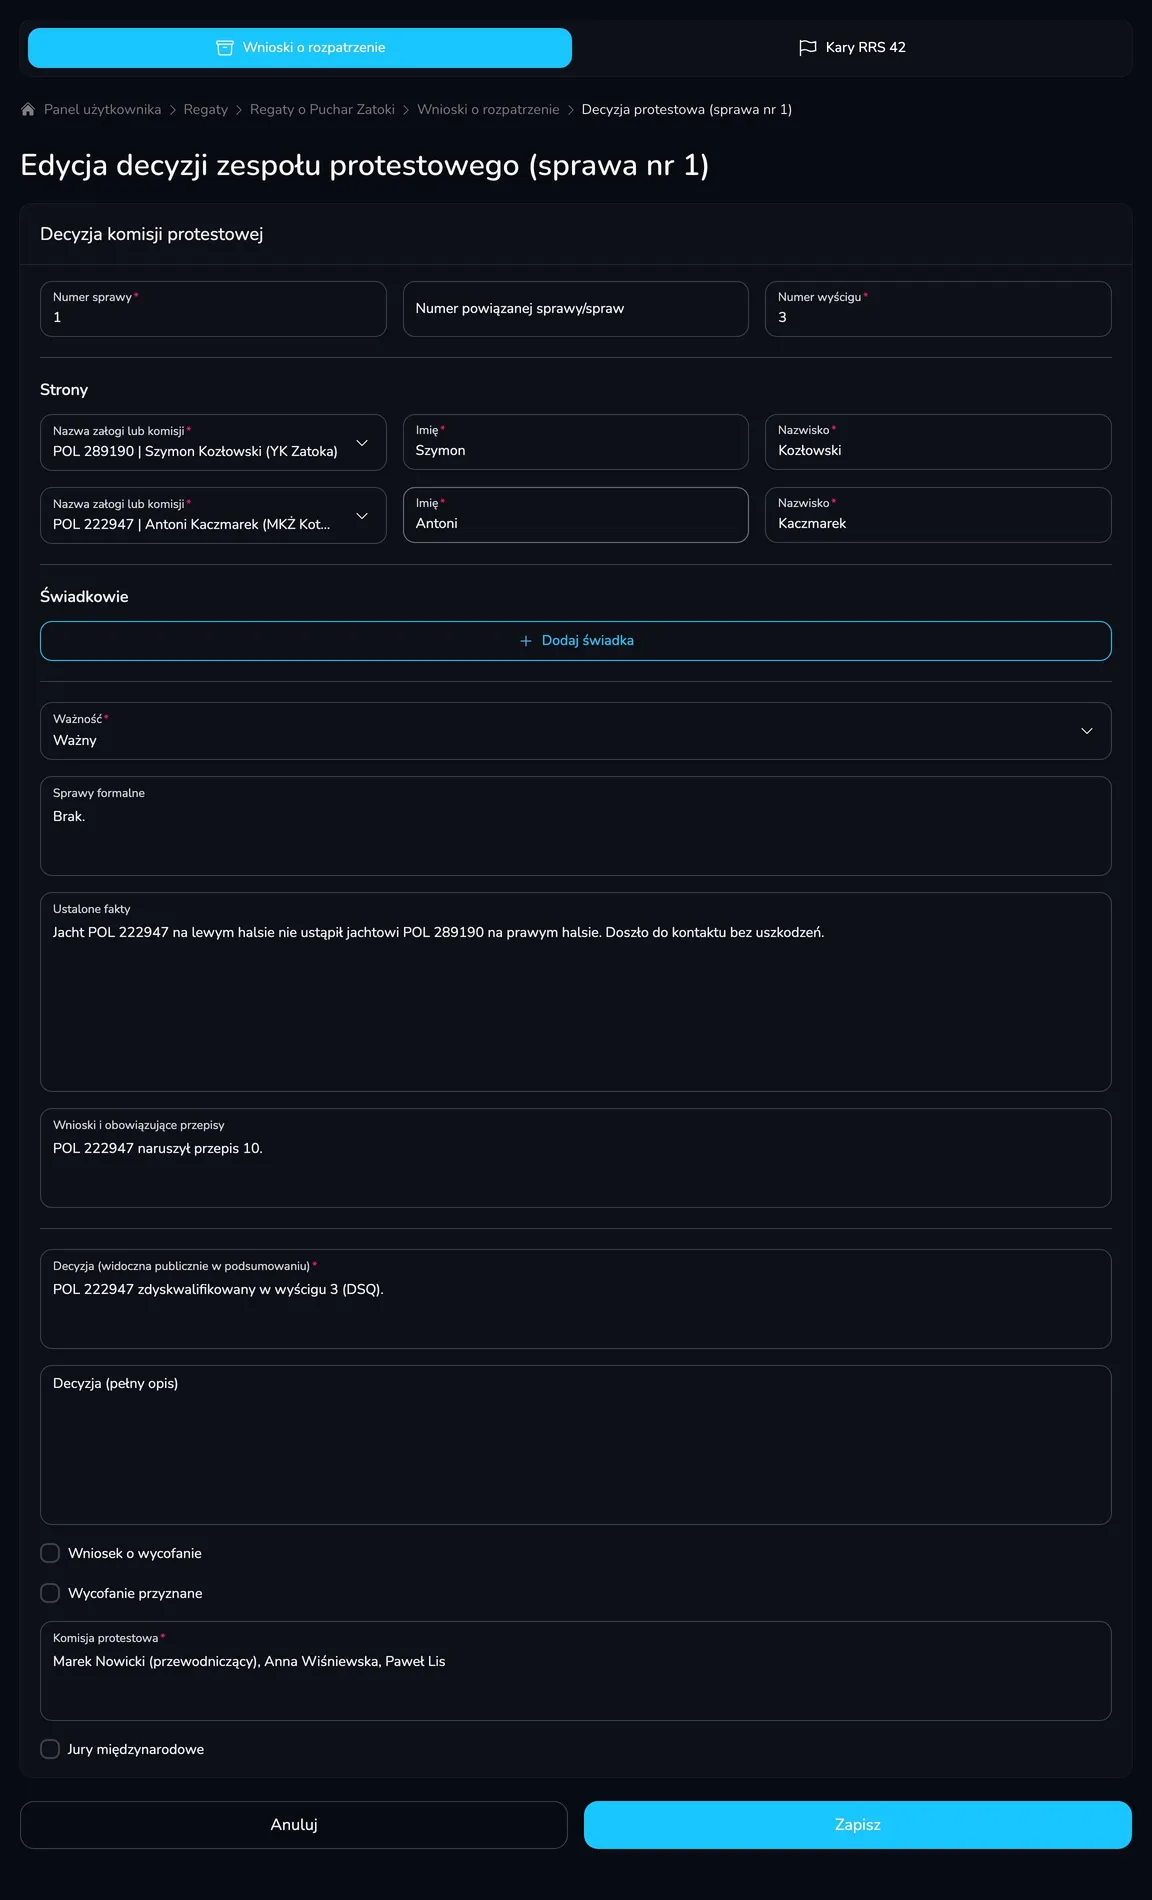Click the Imię field containing Antoni

(576, 515)
